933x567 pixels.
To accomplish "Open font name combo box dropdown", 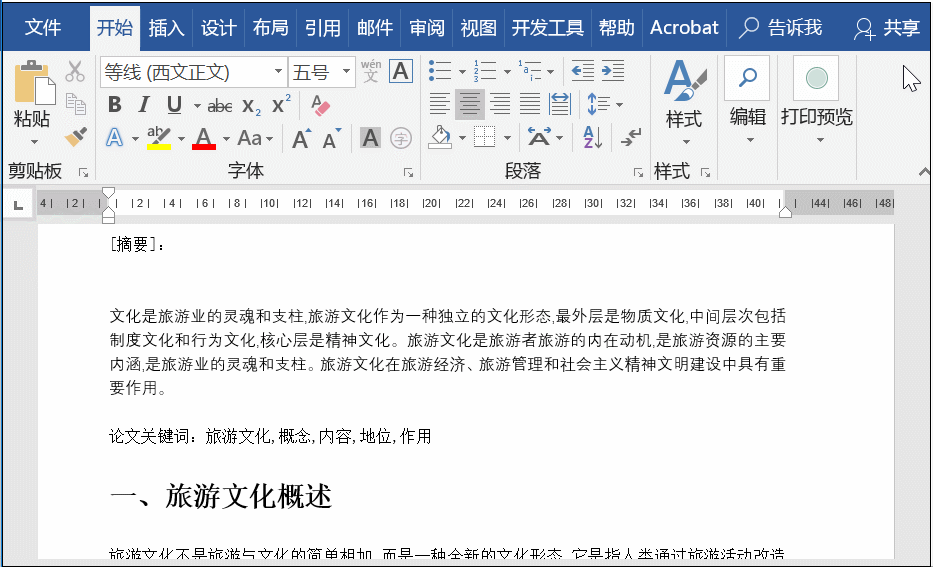I will click(x=278, y=71).
